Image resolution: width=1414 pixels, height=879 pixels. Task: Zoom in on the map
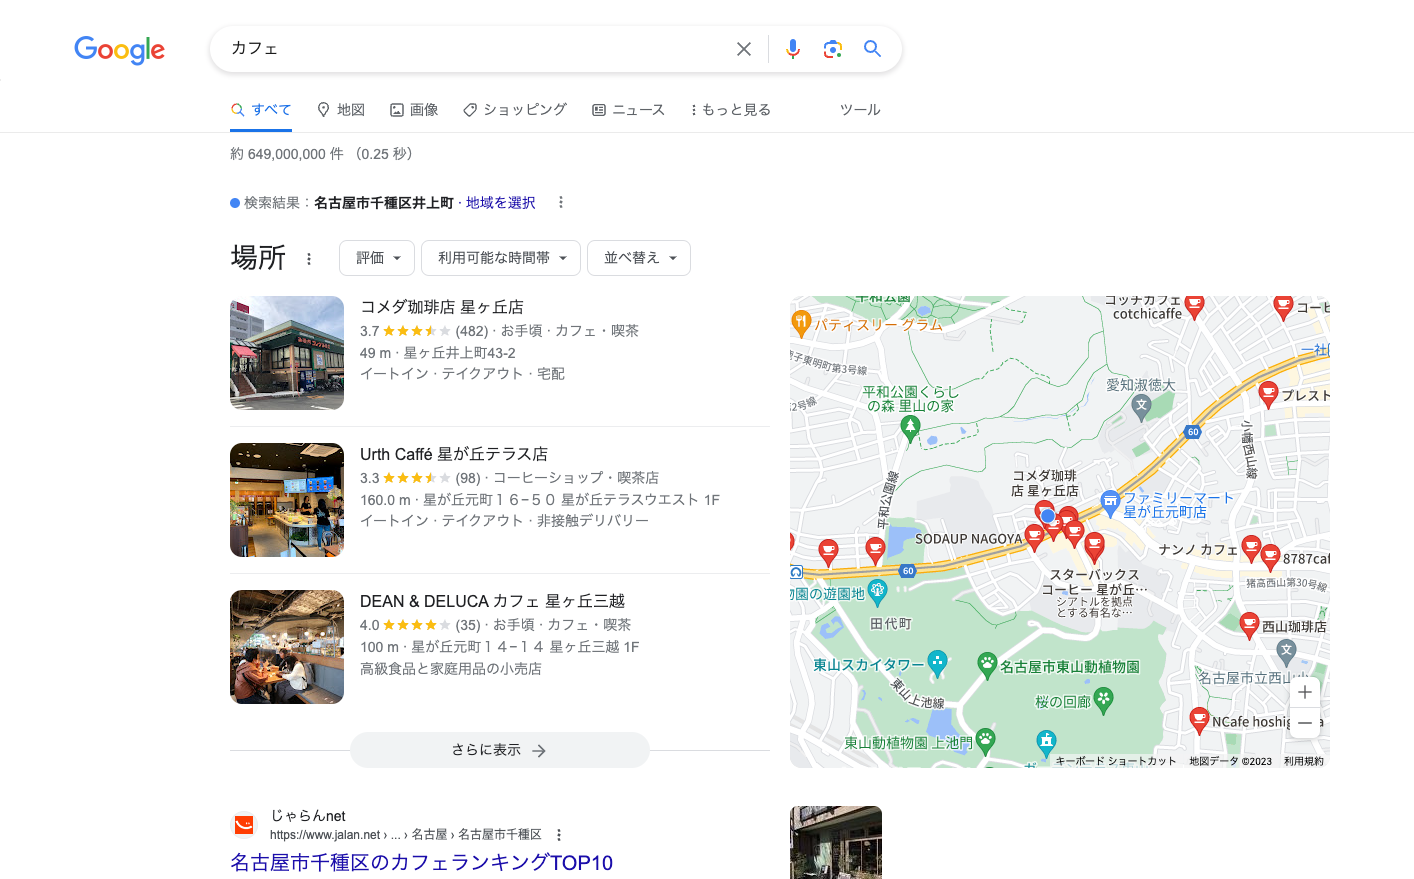pos(1305,692)
